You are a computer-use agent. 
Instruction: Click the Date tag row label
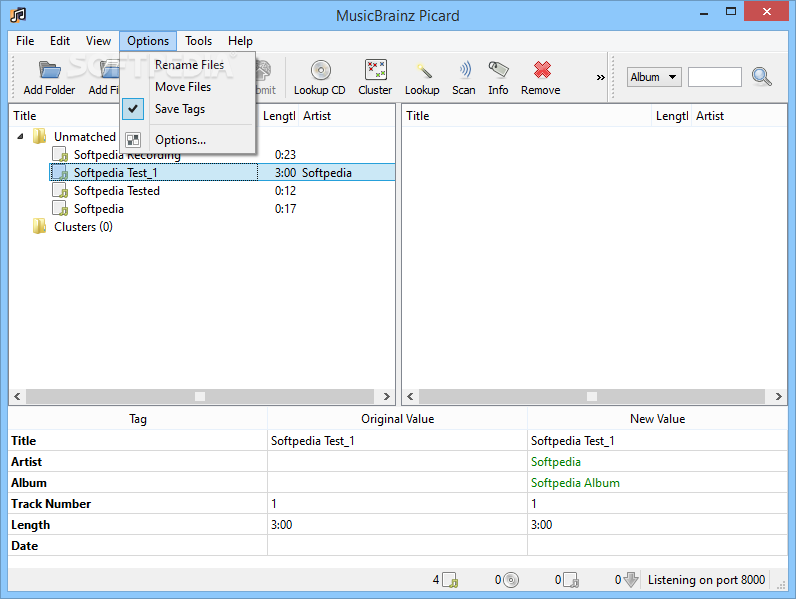tap(24, 546)
